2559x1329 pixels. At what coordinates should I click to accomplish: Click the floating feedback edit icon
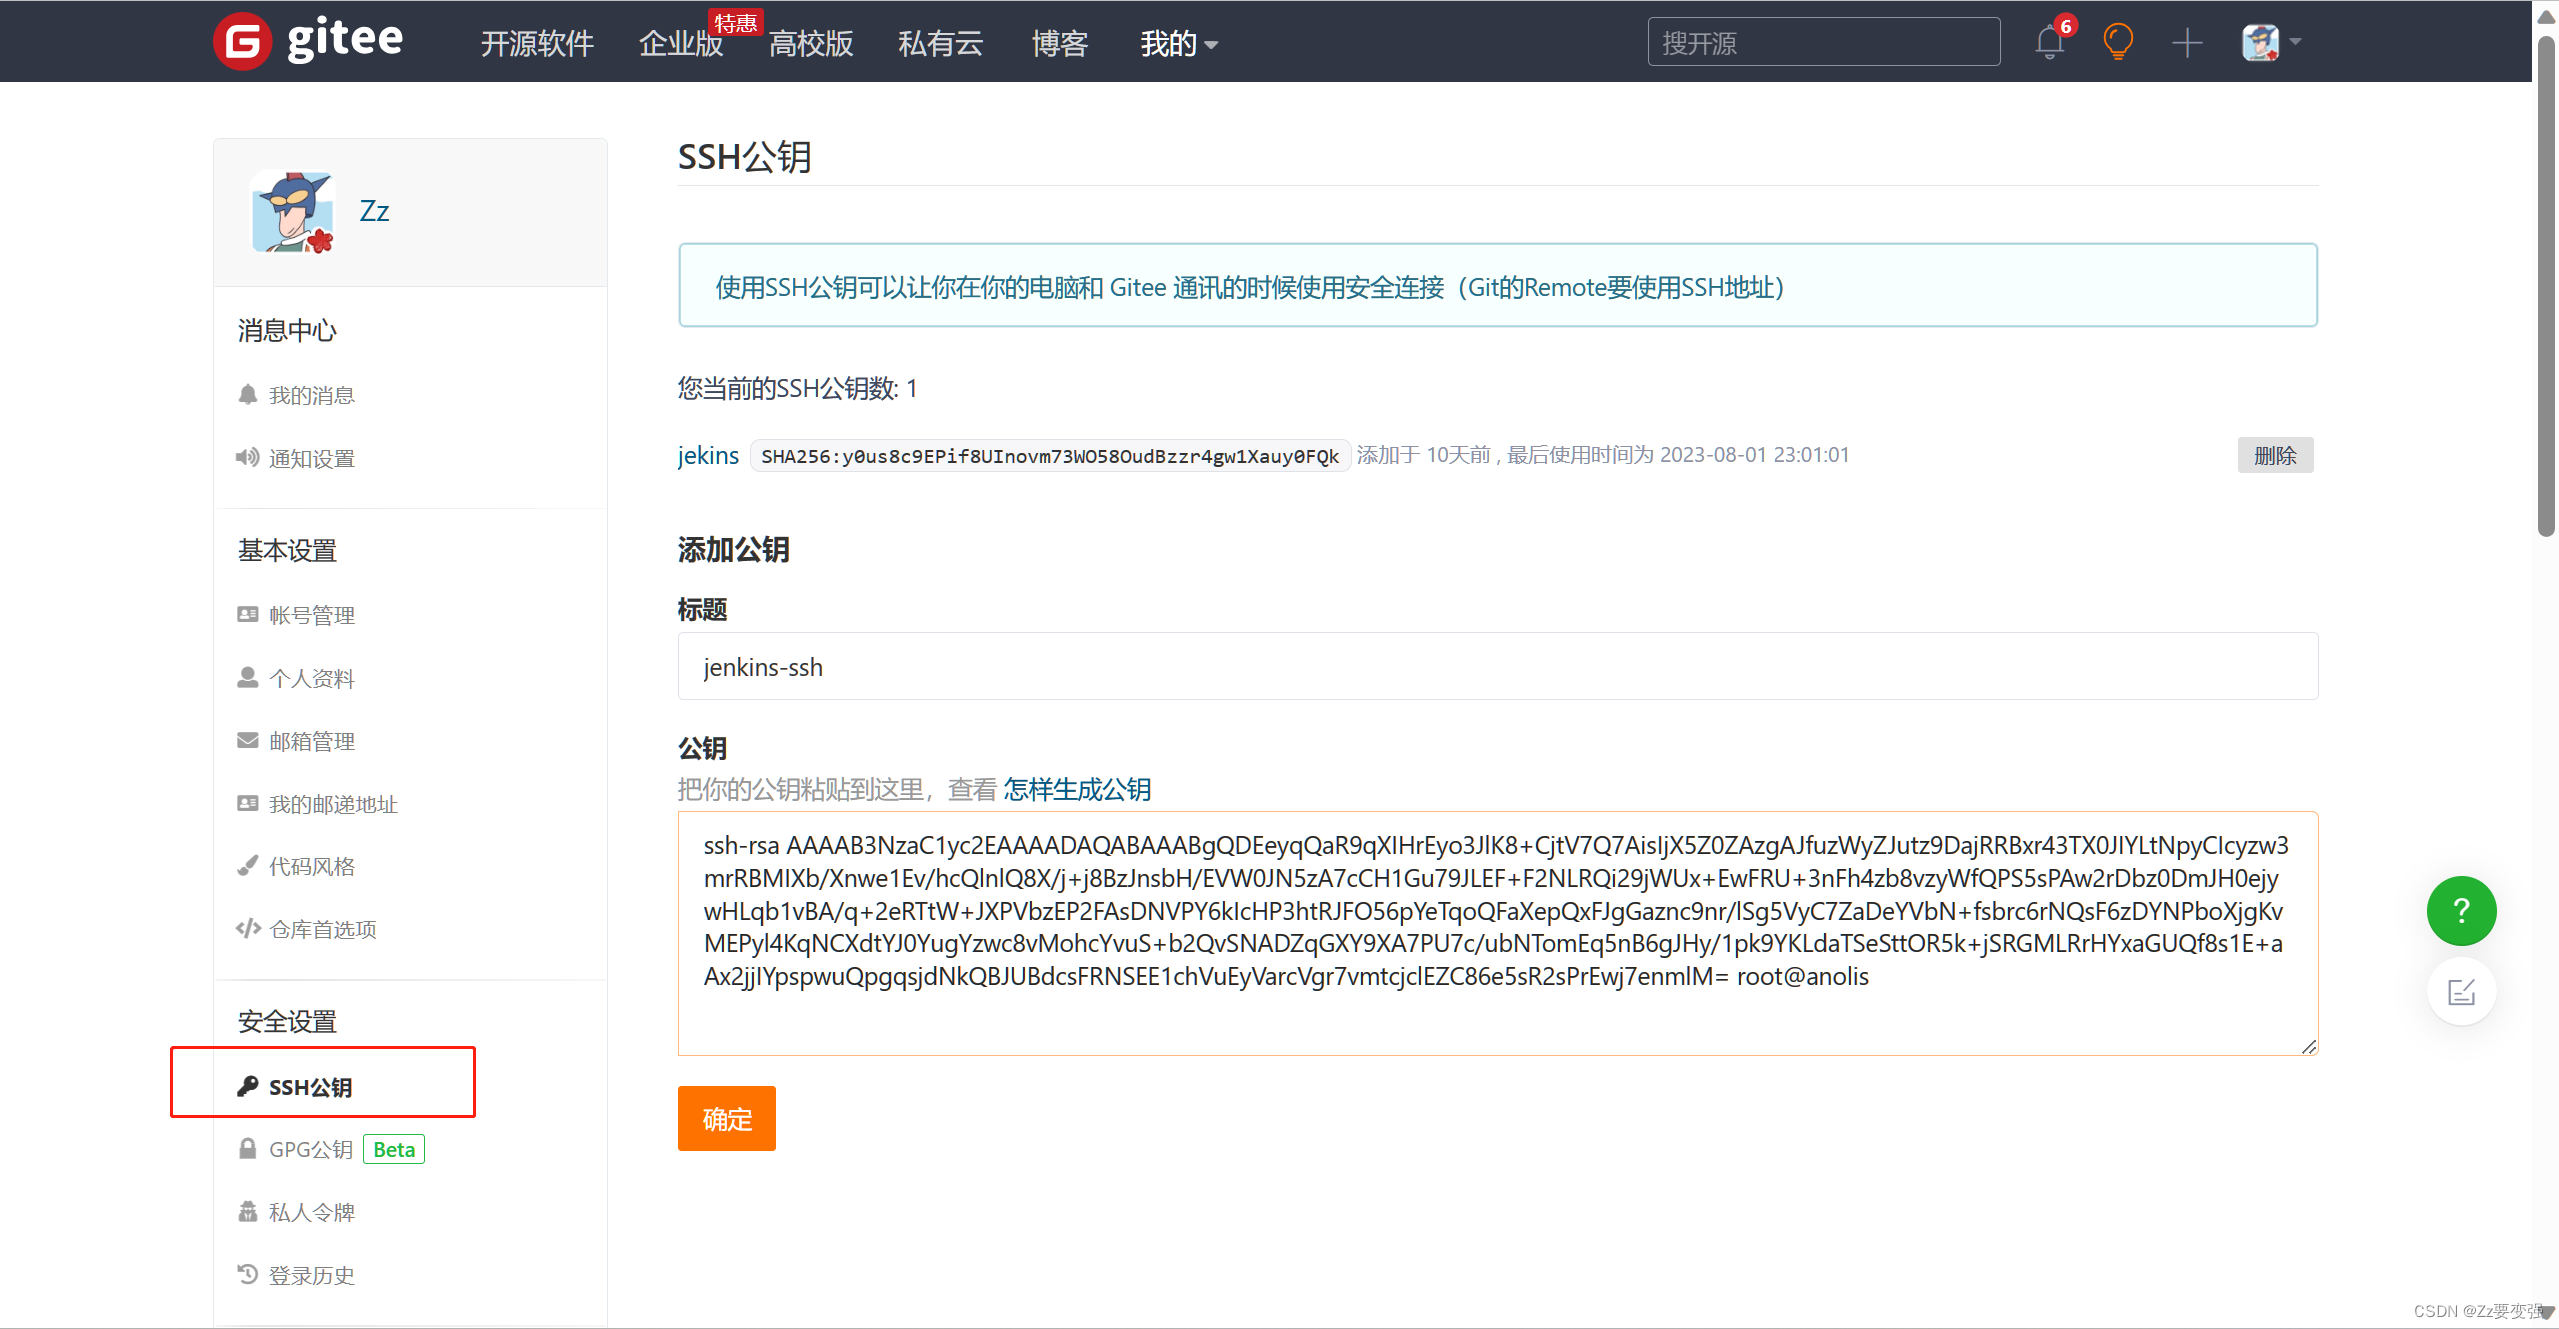(2461, 991)
